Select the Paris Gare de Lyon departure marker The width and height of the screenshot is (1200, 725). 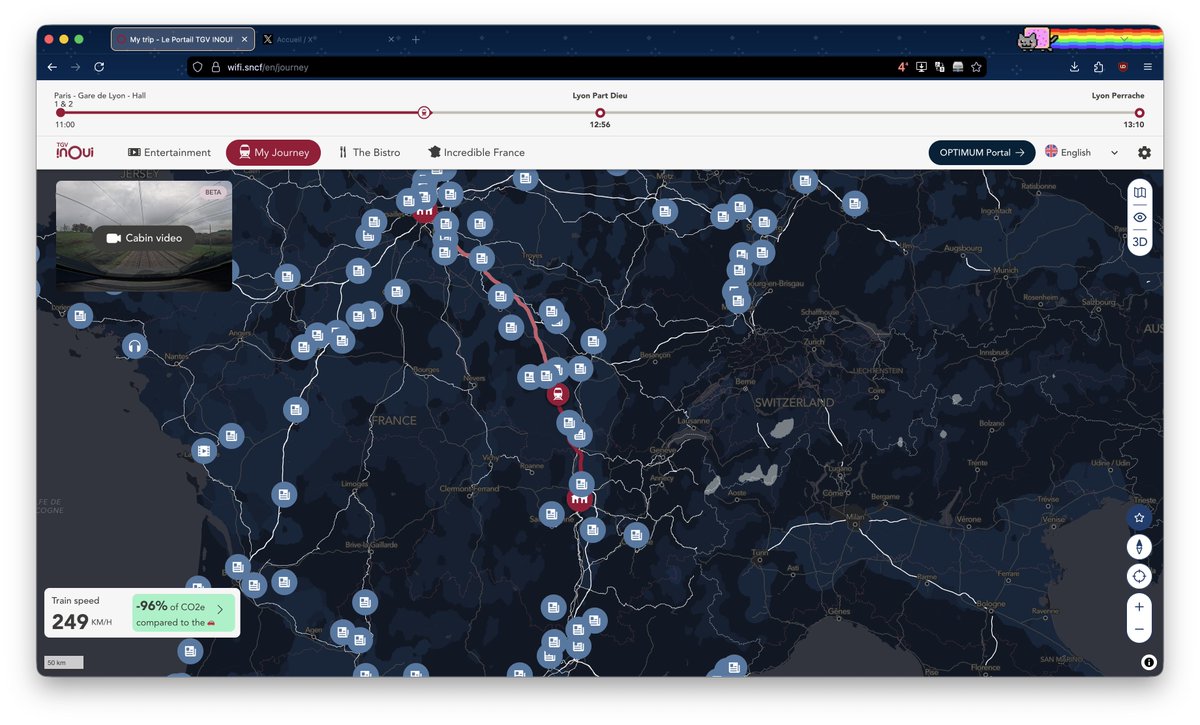coord(60,113)
